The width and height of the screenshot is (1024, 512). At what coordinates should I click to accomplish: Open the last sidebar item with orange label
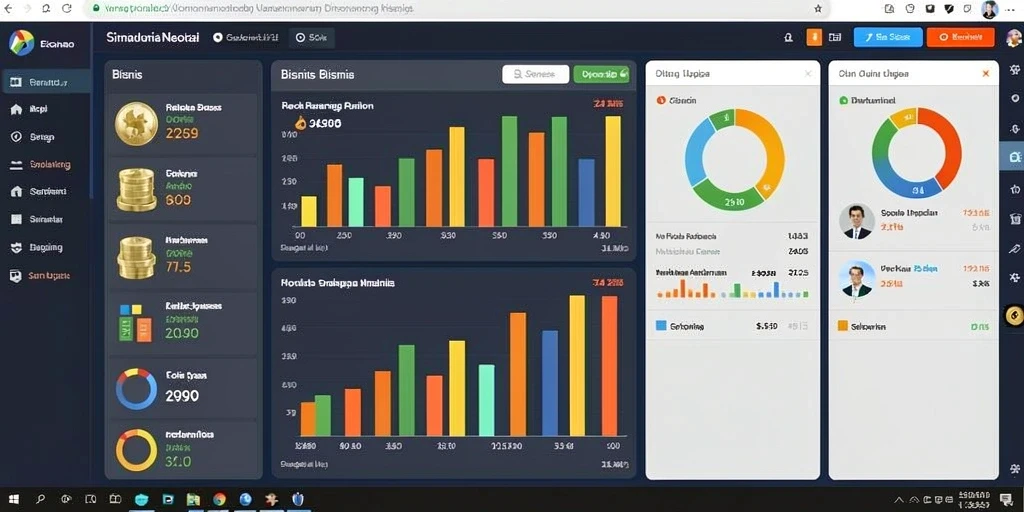click(45, 276)
